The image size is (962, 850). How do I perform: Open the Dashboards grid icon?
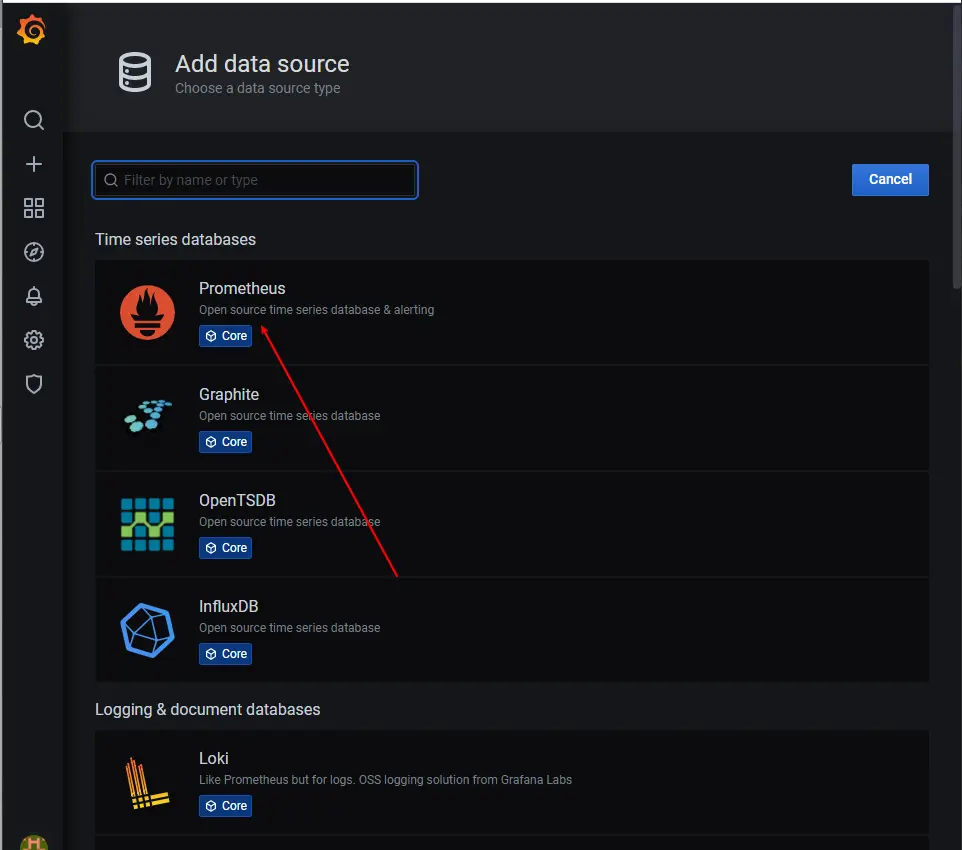point(34,208)
